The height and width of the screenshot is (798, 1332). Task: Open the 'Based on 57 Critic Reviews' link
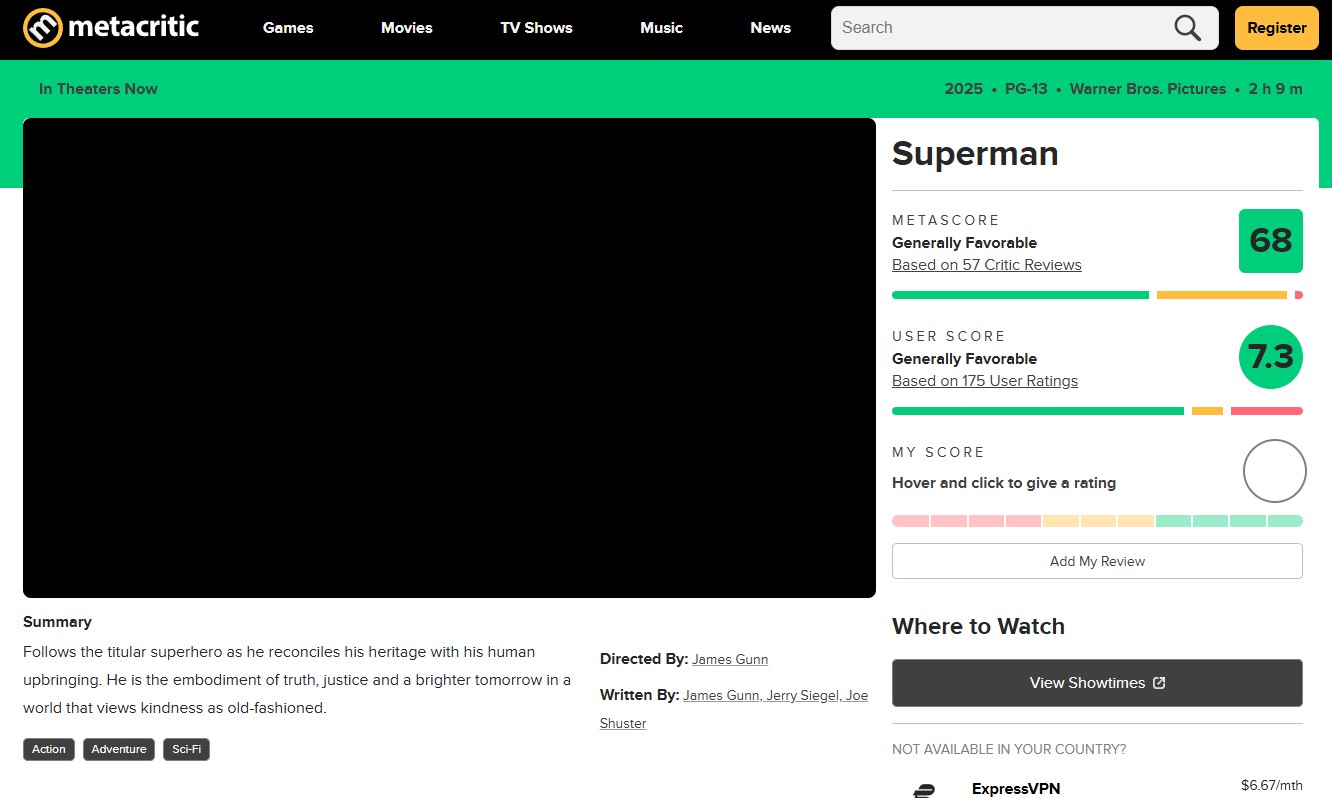click(x=987, y=265)
